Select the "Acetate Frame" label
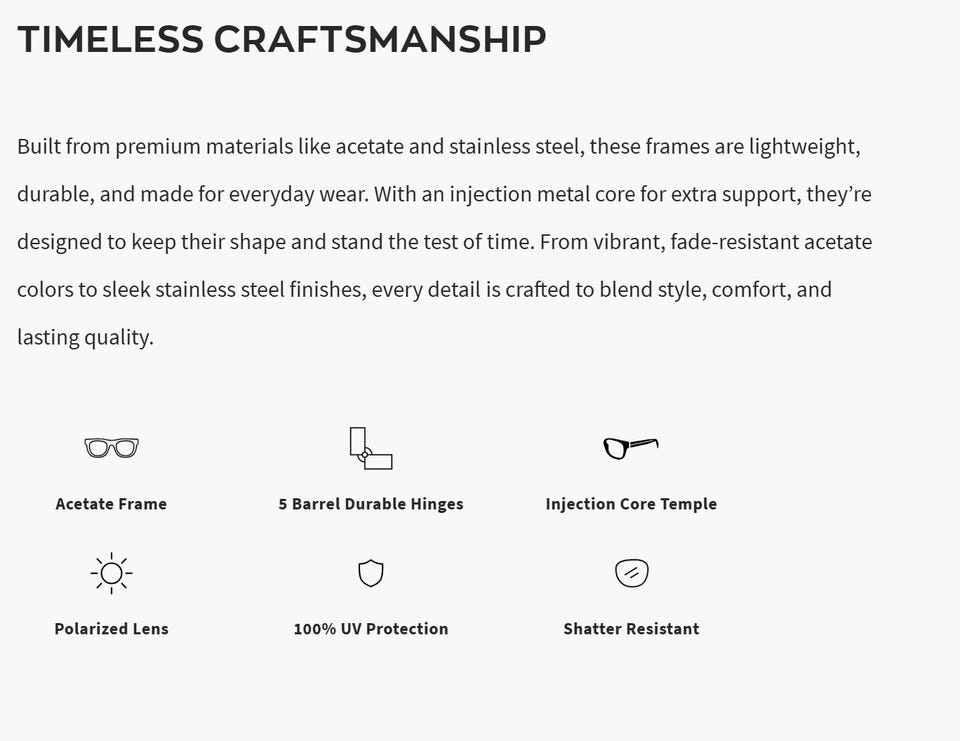960x741 pixels. [x=111, y=504]
